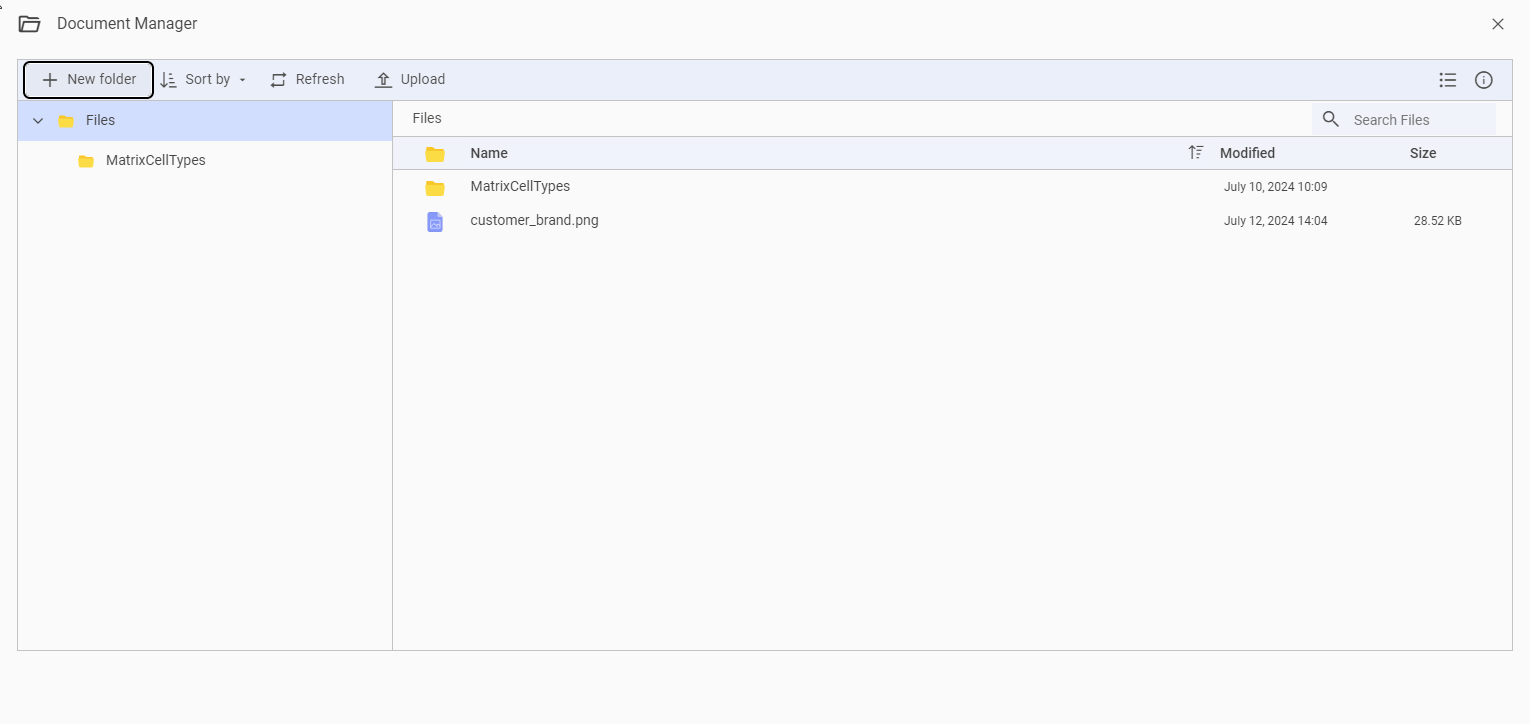This screenshot has height=724, width=1530.
Task: Click the Upload button
Action: point(410,80)
